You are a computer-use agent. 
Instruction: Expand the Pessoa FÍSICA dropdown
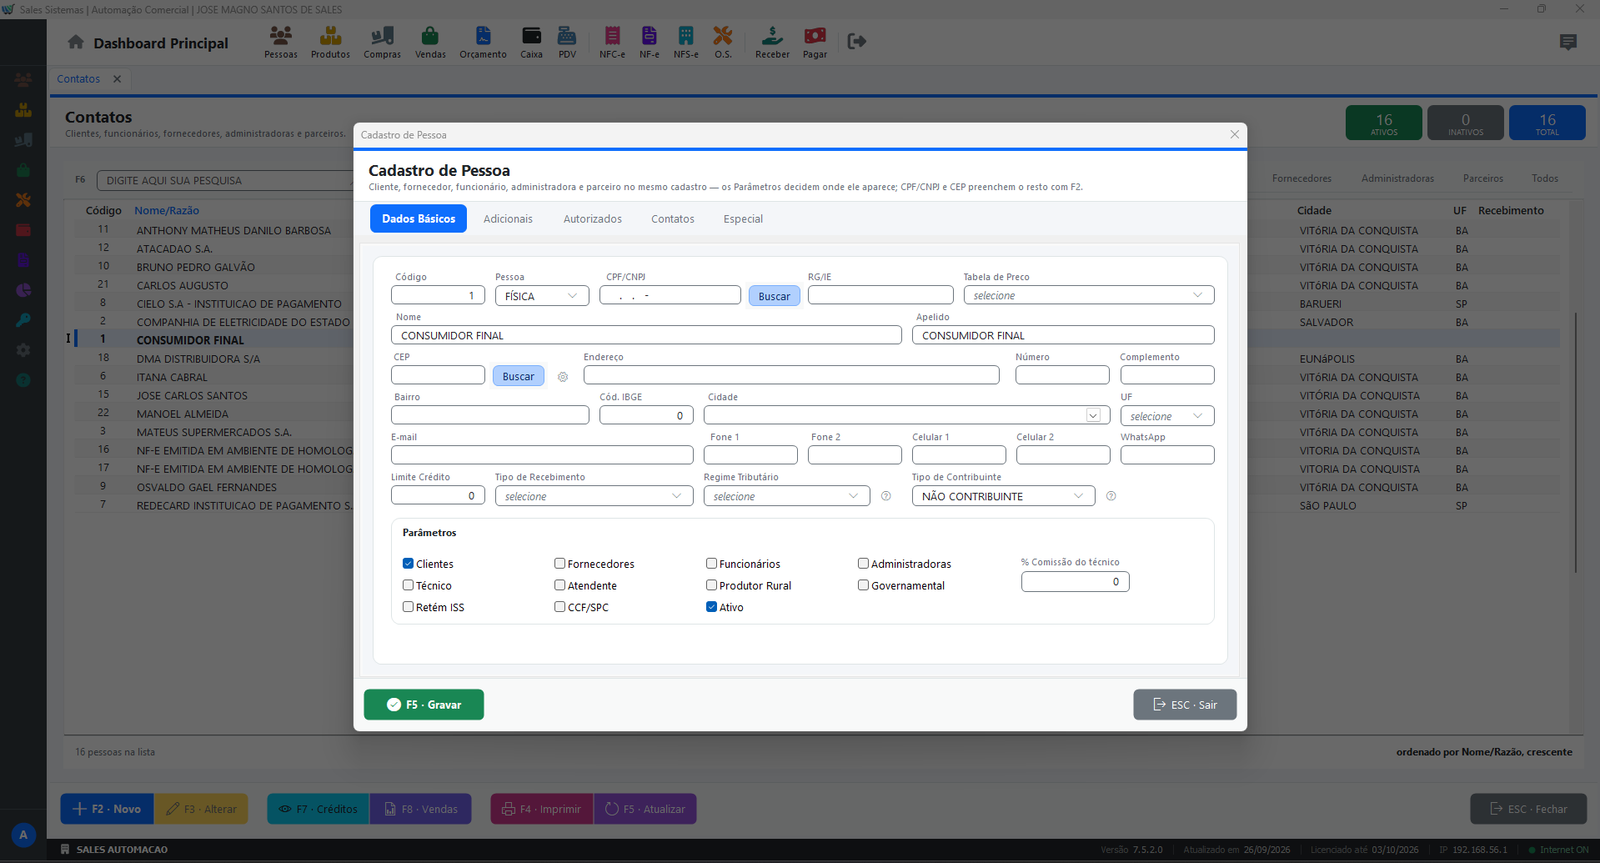(x=542, y=295)
